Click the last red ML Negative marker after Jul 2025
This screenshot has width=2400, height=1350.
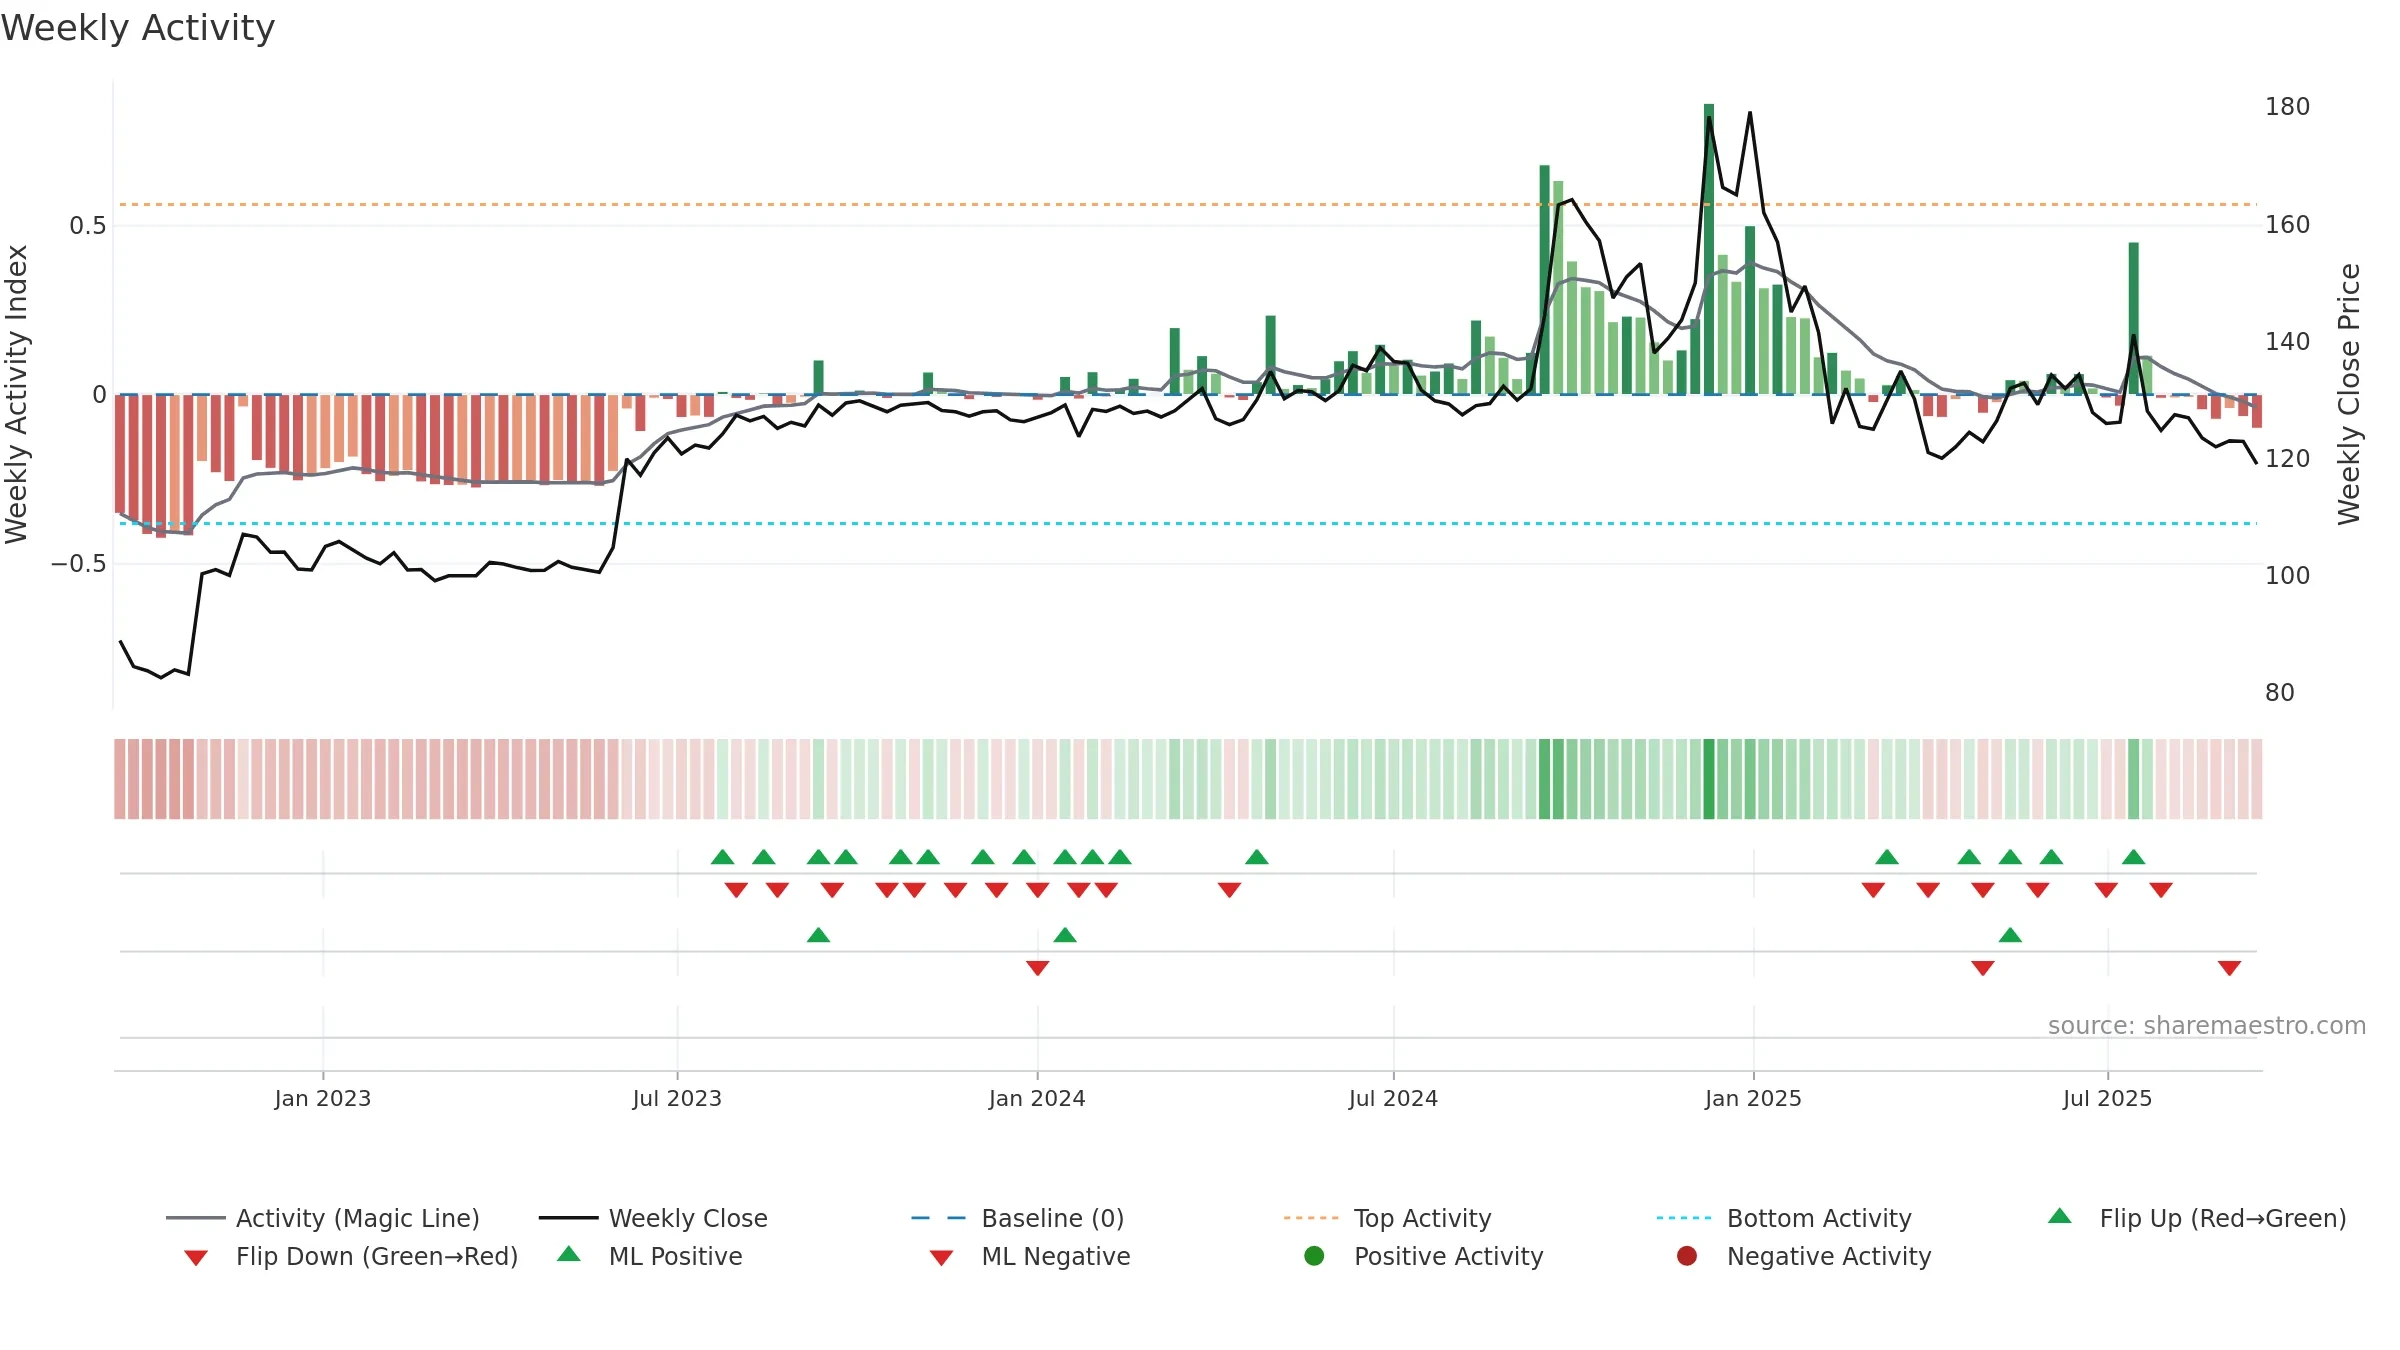coord(2229,968)
